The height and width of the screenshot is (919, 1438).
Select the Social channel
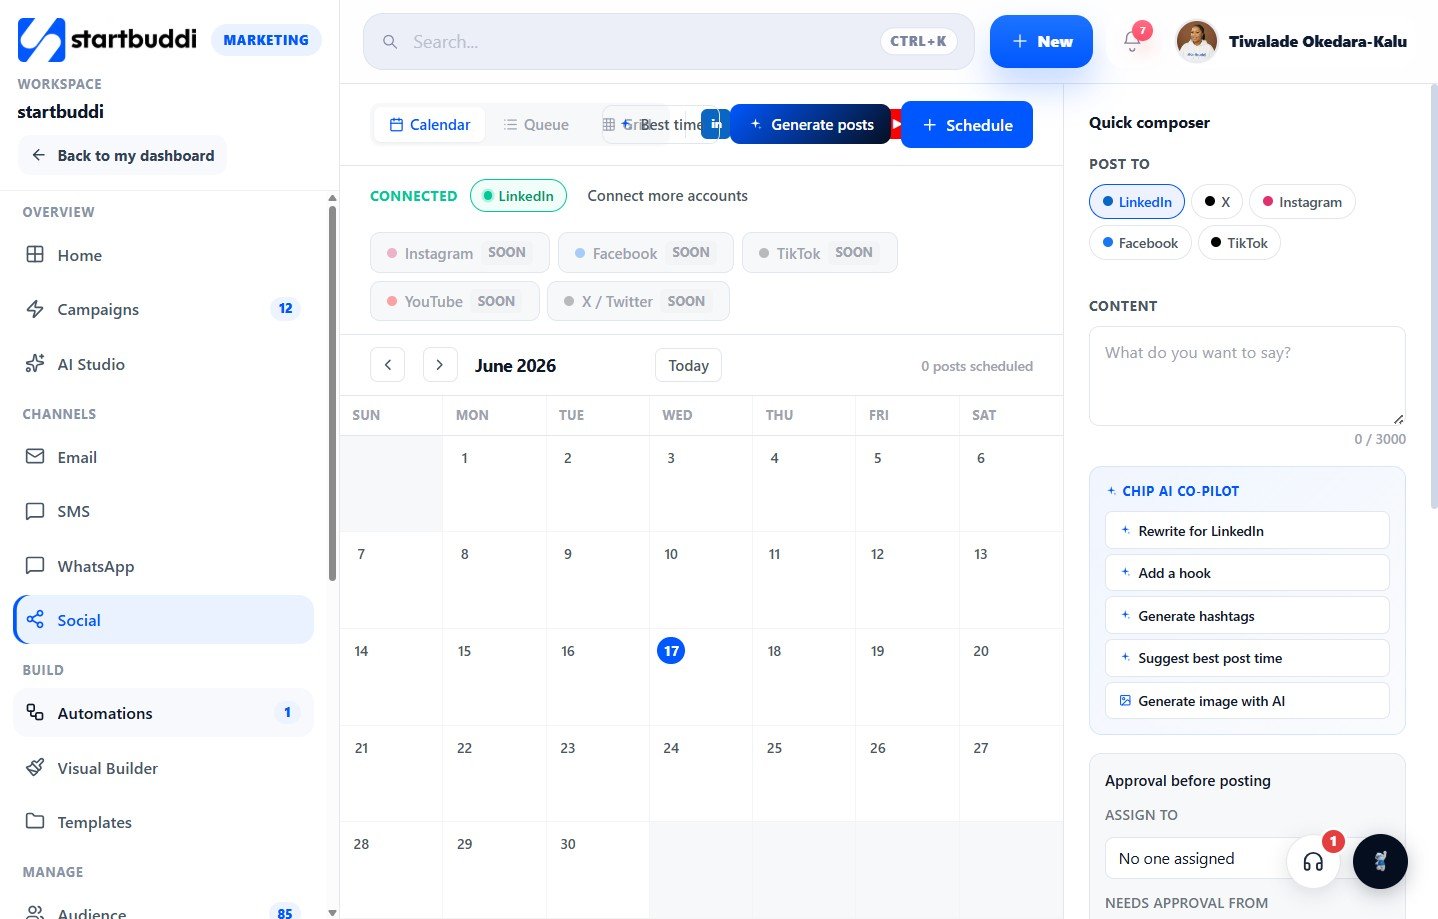click(x=163, y=620)
